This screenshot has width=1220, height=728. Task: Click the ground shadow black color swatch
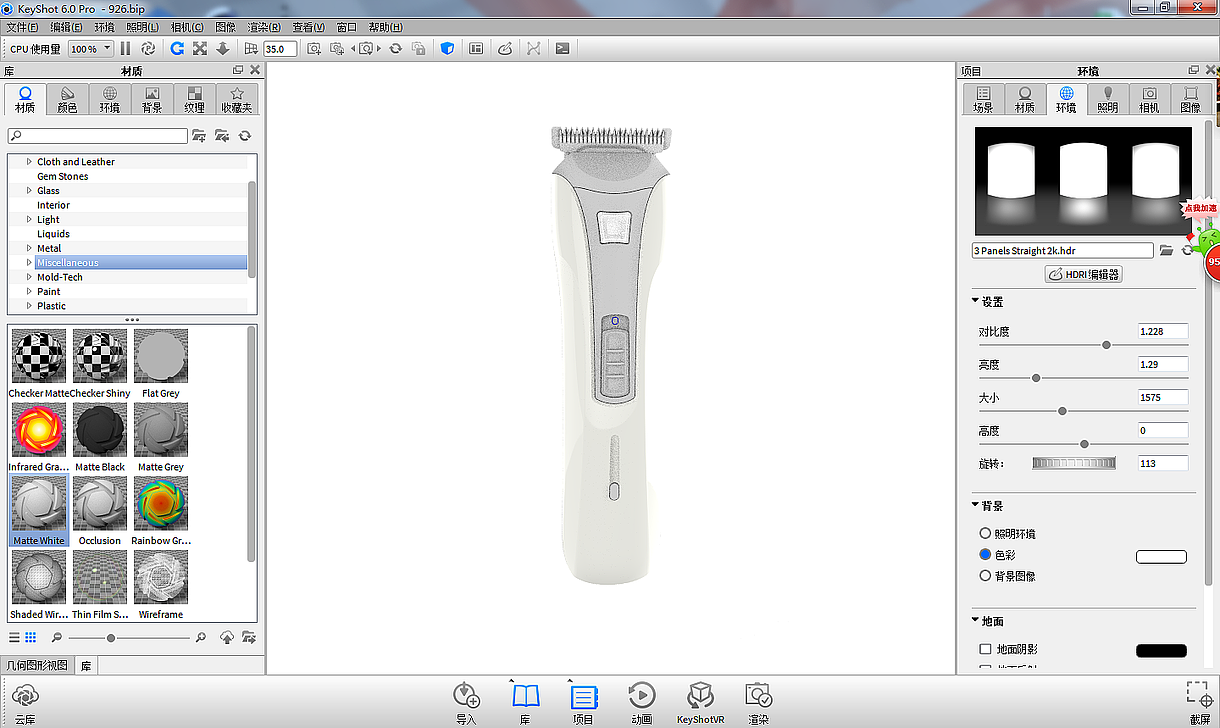(1161, 651)
